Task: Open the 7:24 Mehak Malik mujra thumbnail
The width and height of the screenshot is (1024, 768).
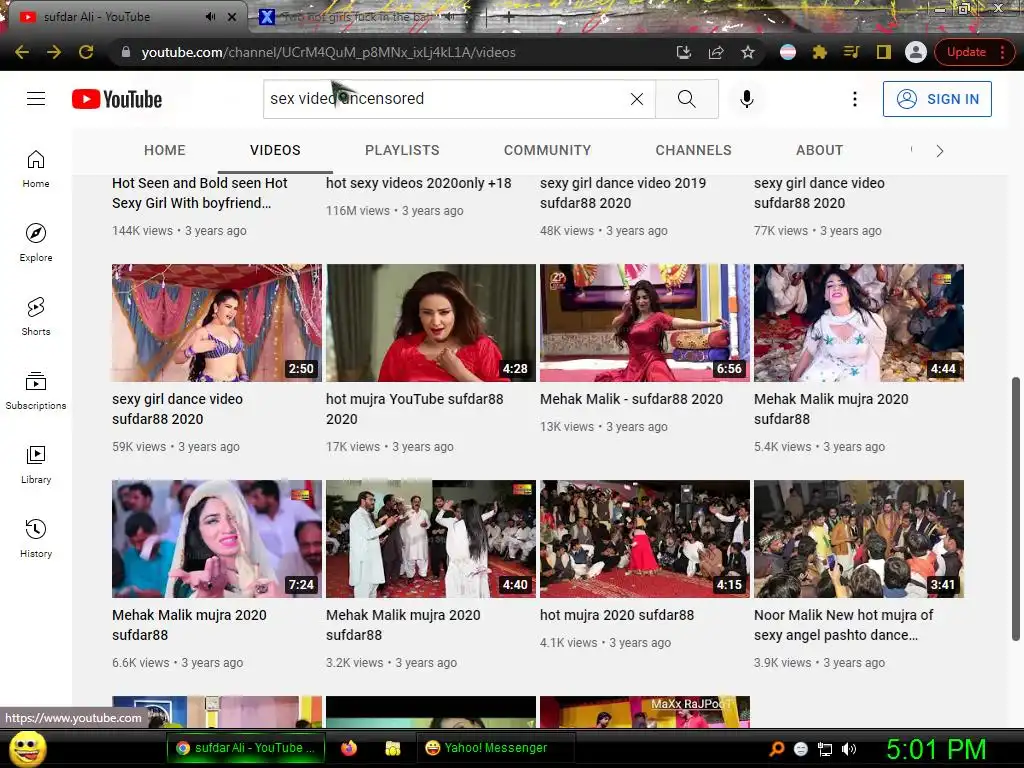Action: (217, 539)
